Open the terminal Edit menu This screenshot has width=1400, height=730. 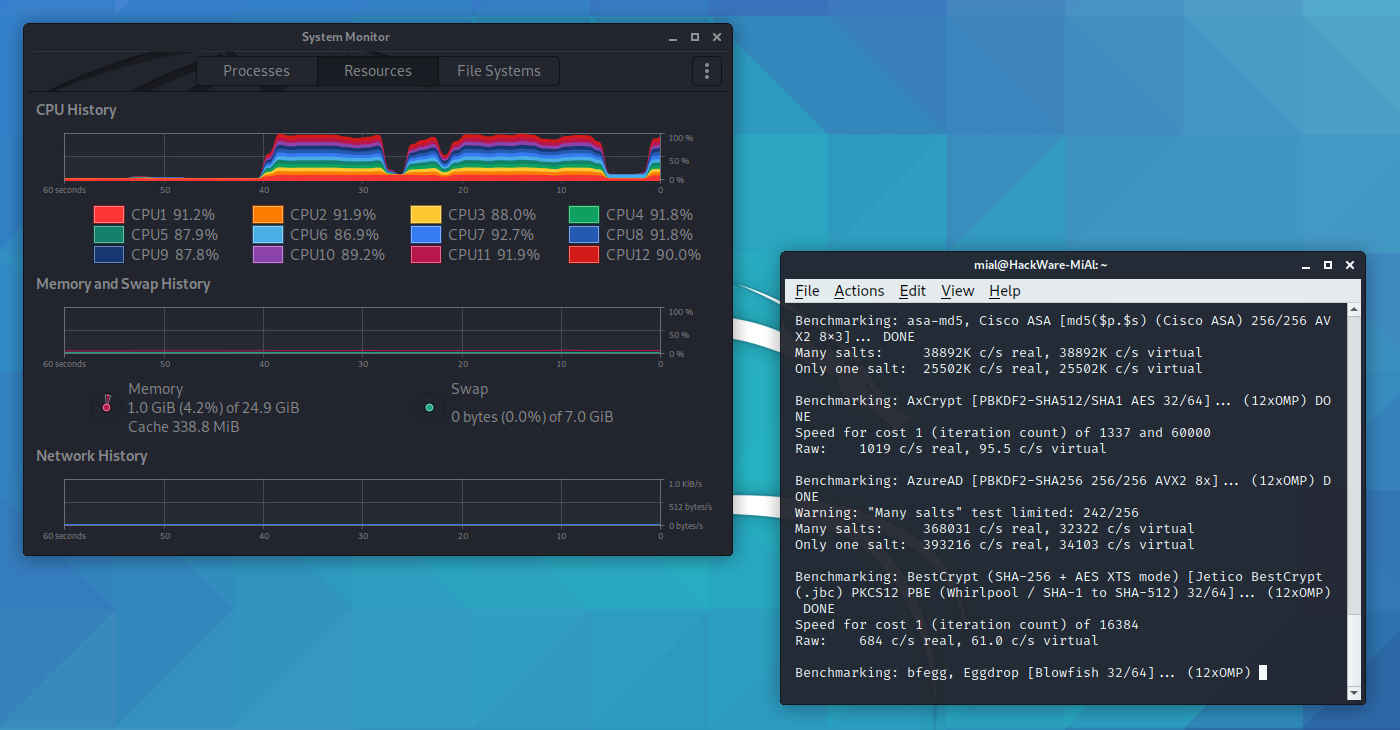912,291
